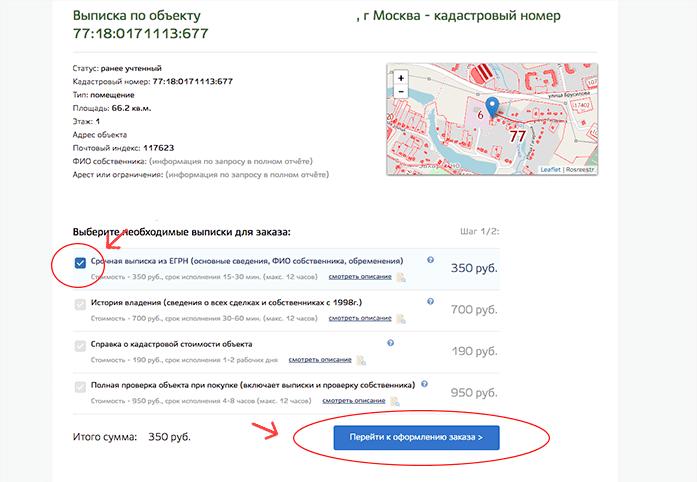
Task: Click the region number 77 on map
Action: 517,136
